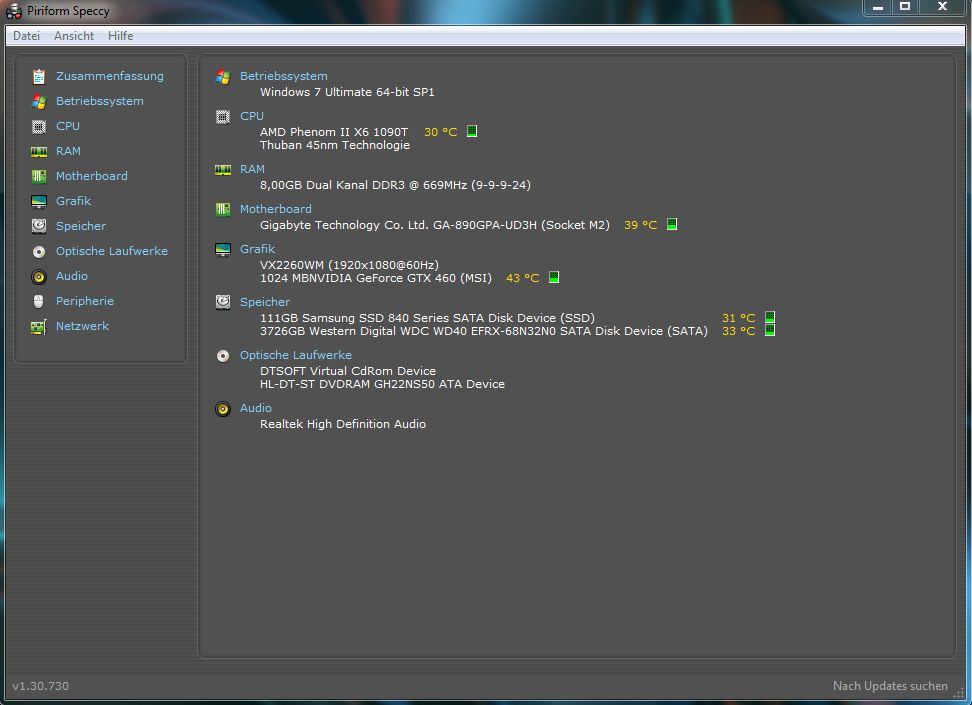972x705 pixels.
Task: Click the memory icon beside RAM heading in summary
Action: pos(223,169)
